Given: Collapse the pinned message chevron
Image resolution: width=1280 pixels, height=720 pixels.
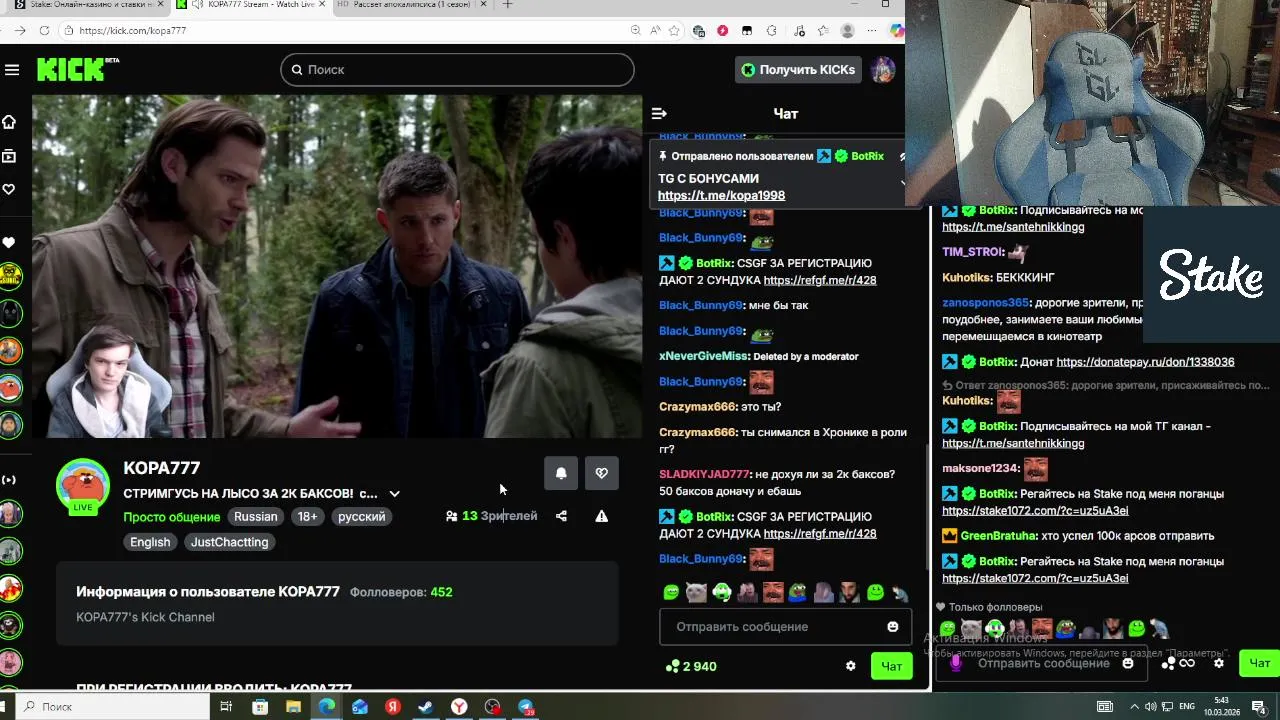Looking at the screenshot, I should 902,184.
